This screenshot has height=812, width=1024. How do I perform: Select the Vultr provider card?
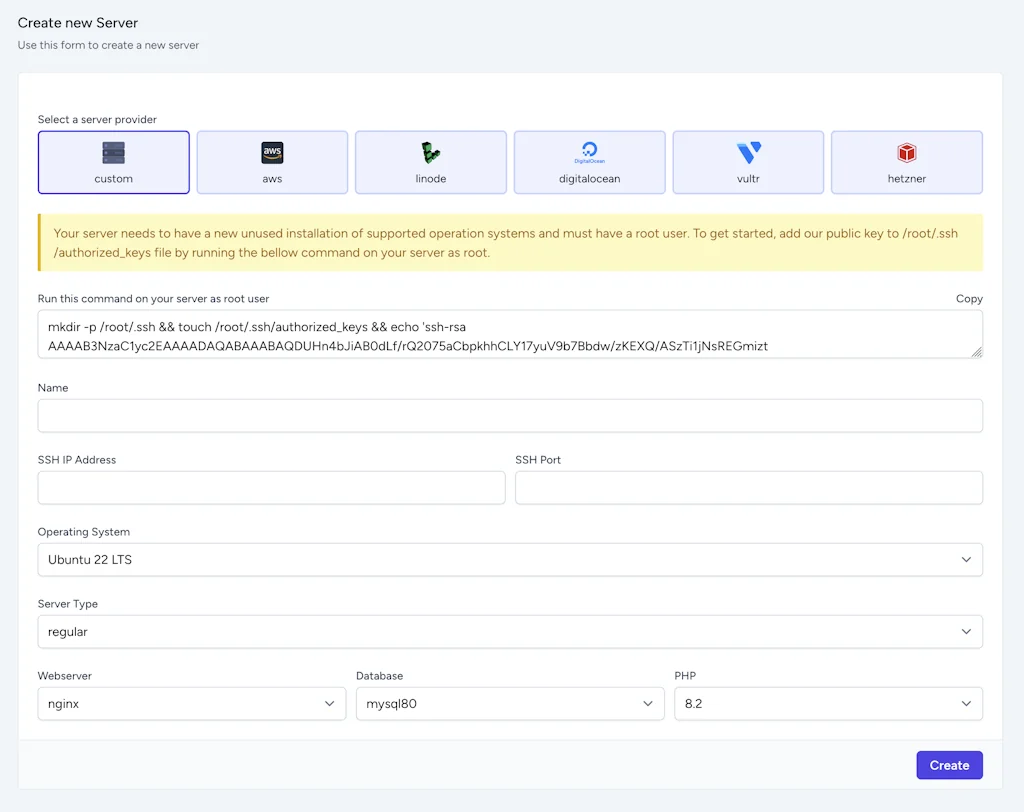point(748,162)
